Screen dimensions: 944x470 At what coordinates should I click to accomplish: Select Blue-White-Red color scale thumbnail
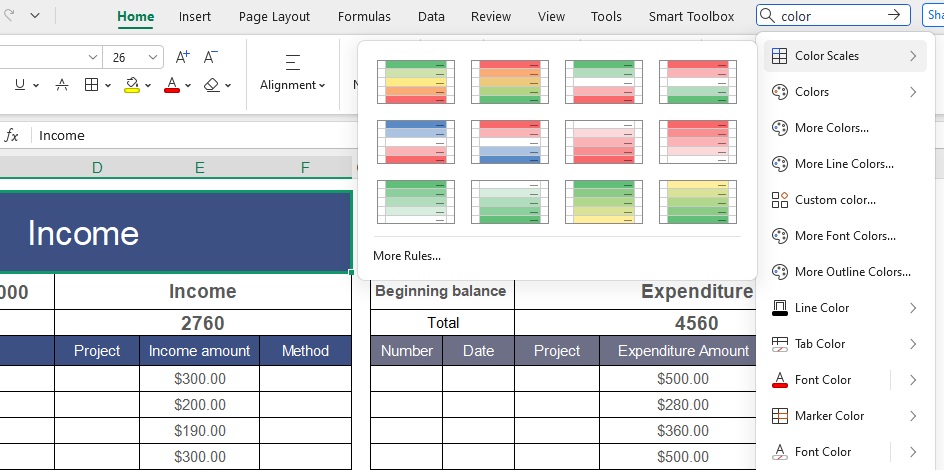click(x=416, y=142)
